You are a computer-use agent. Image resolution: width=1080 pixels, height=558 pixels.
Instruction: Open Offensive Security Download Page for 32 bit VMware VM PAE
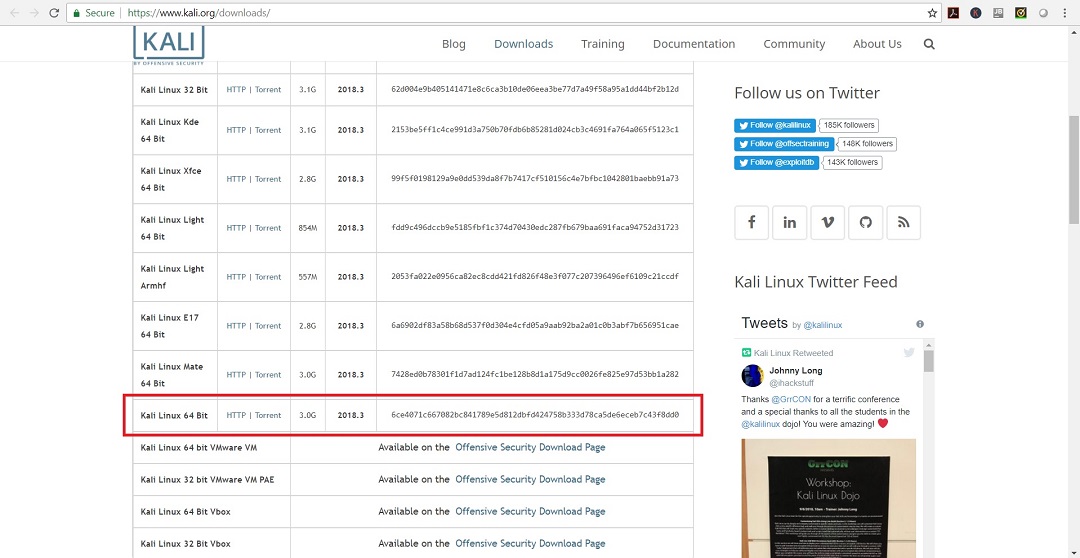click(x=530, y=479)
